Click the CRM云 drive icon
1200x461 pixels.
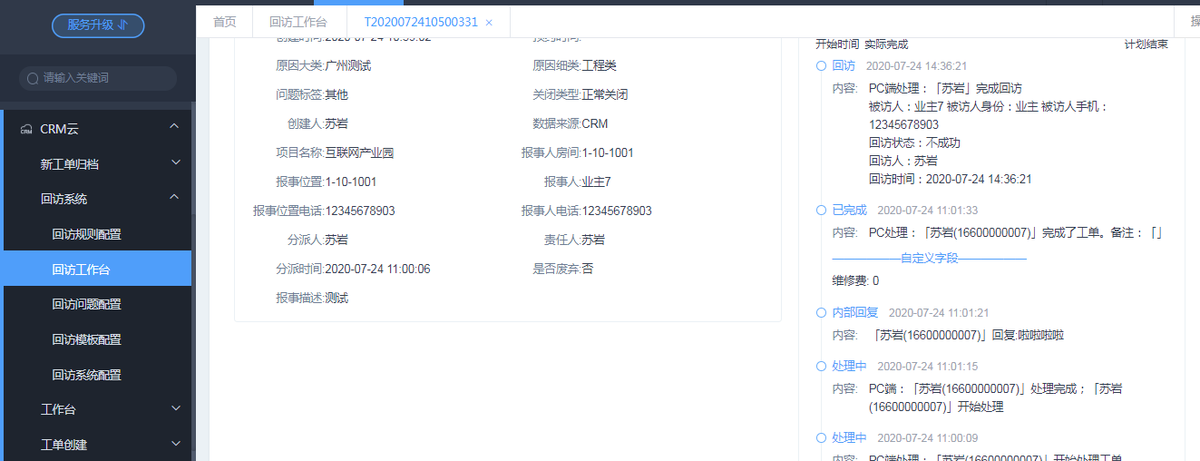tap(25, 128)
